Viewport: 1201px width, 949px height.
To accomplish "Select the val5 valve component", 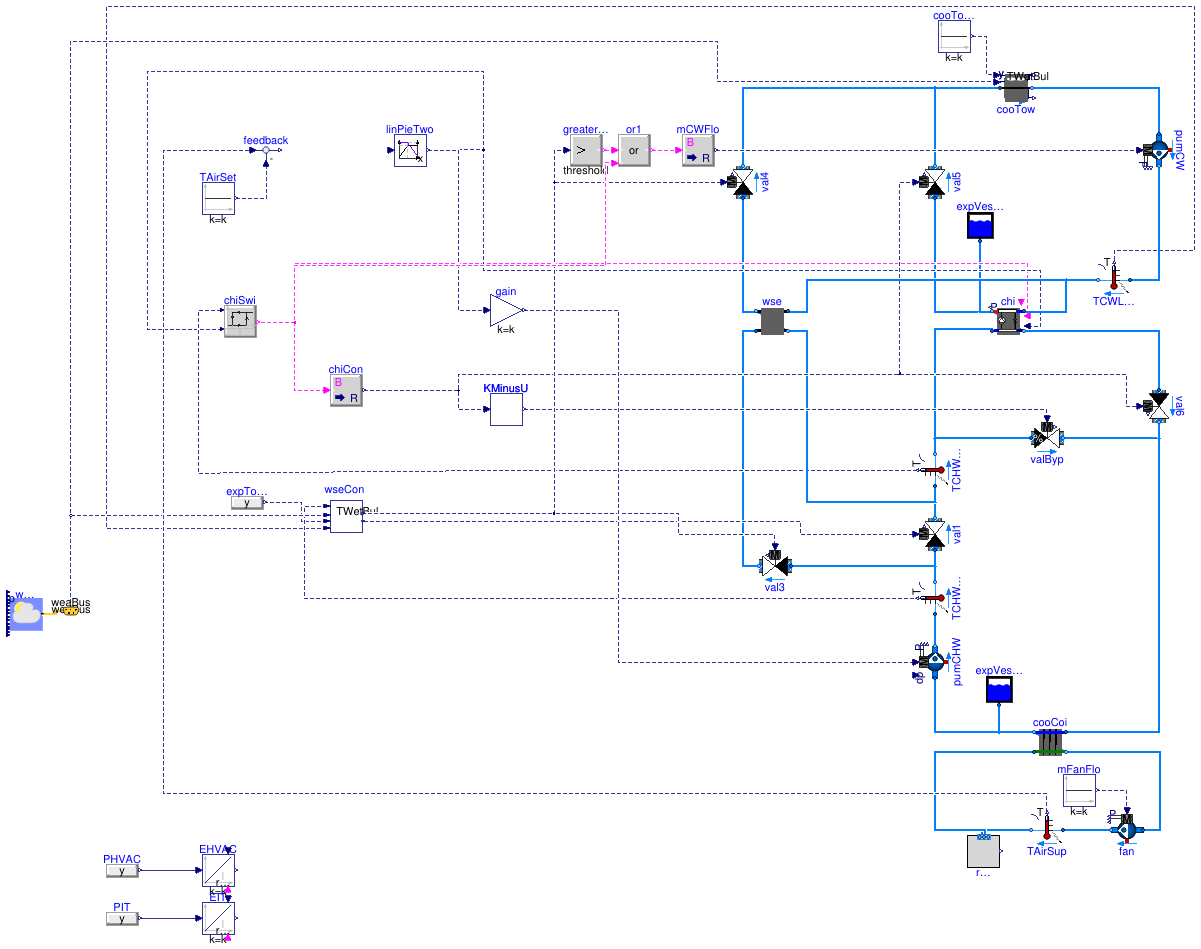I will click(x=933, y=183).
